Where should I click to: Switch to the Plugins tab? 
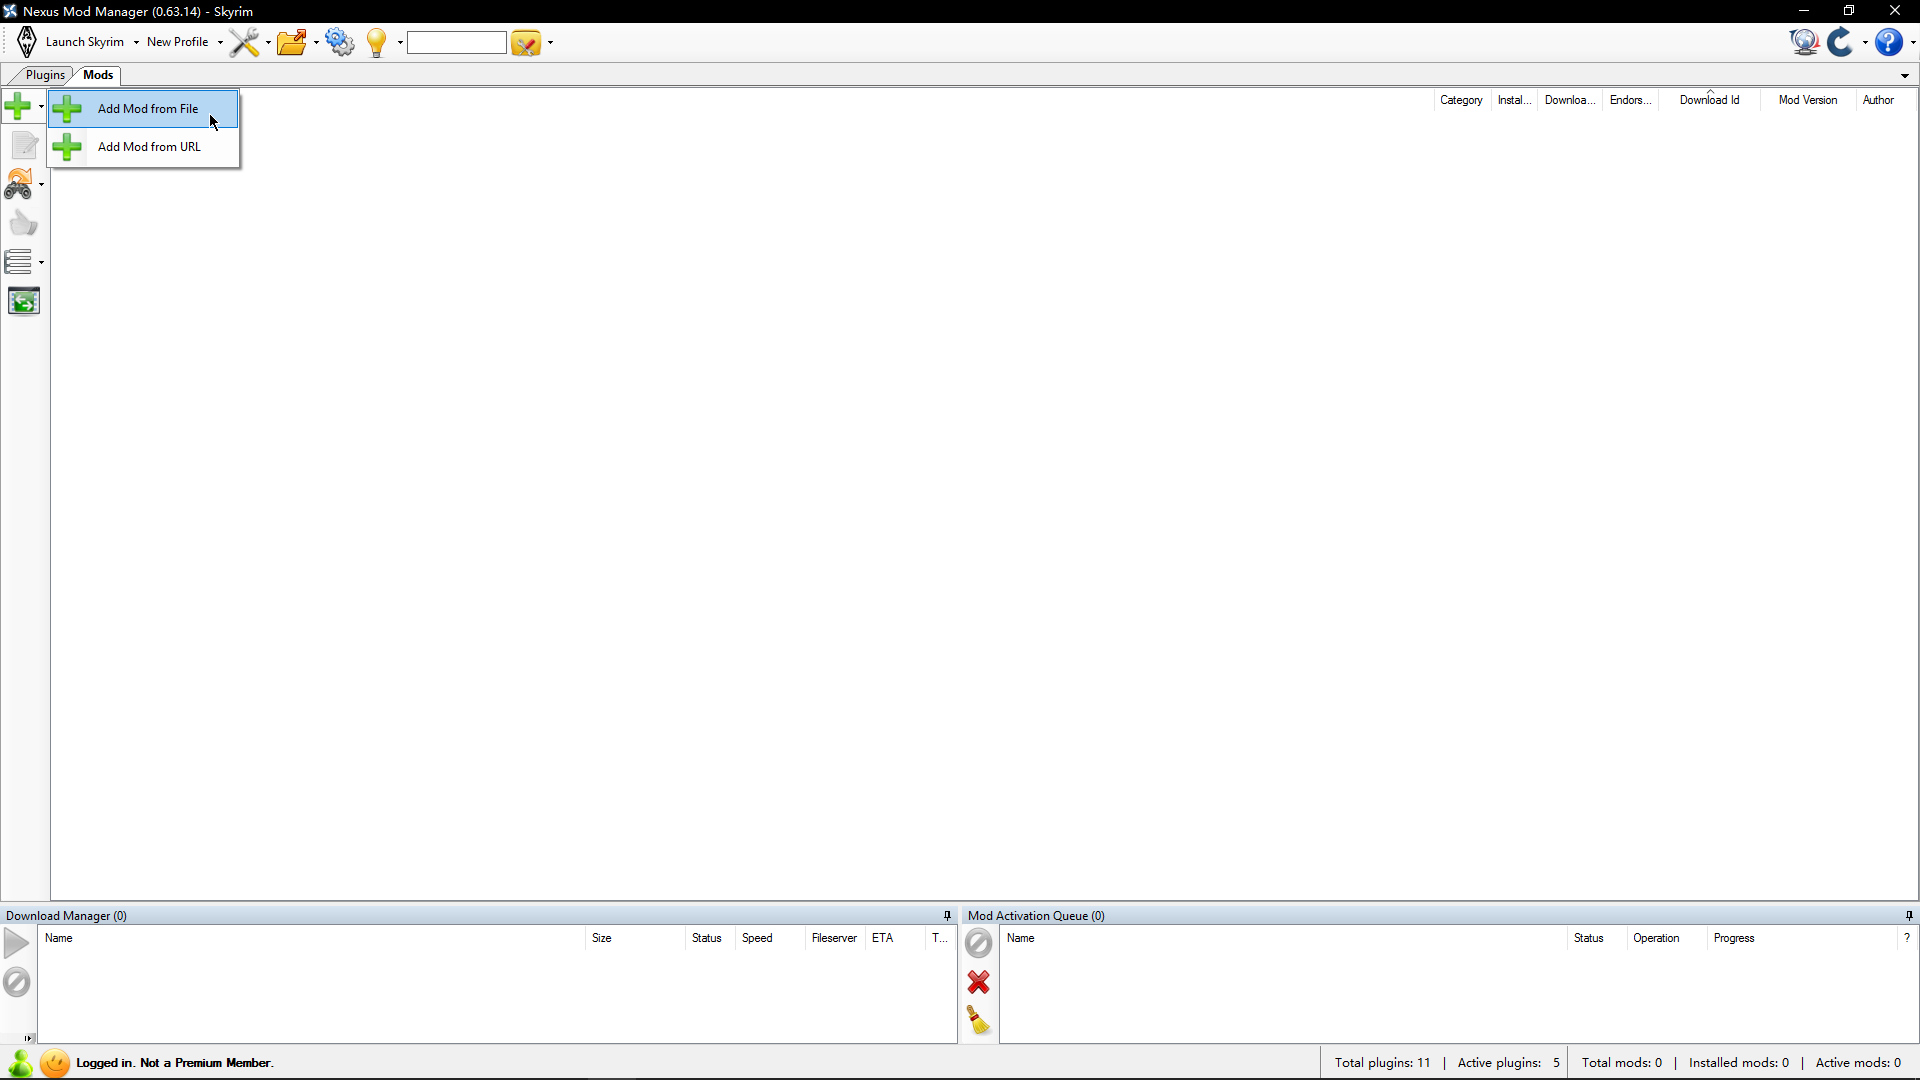click(45, 75)
